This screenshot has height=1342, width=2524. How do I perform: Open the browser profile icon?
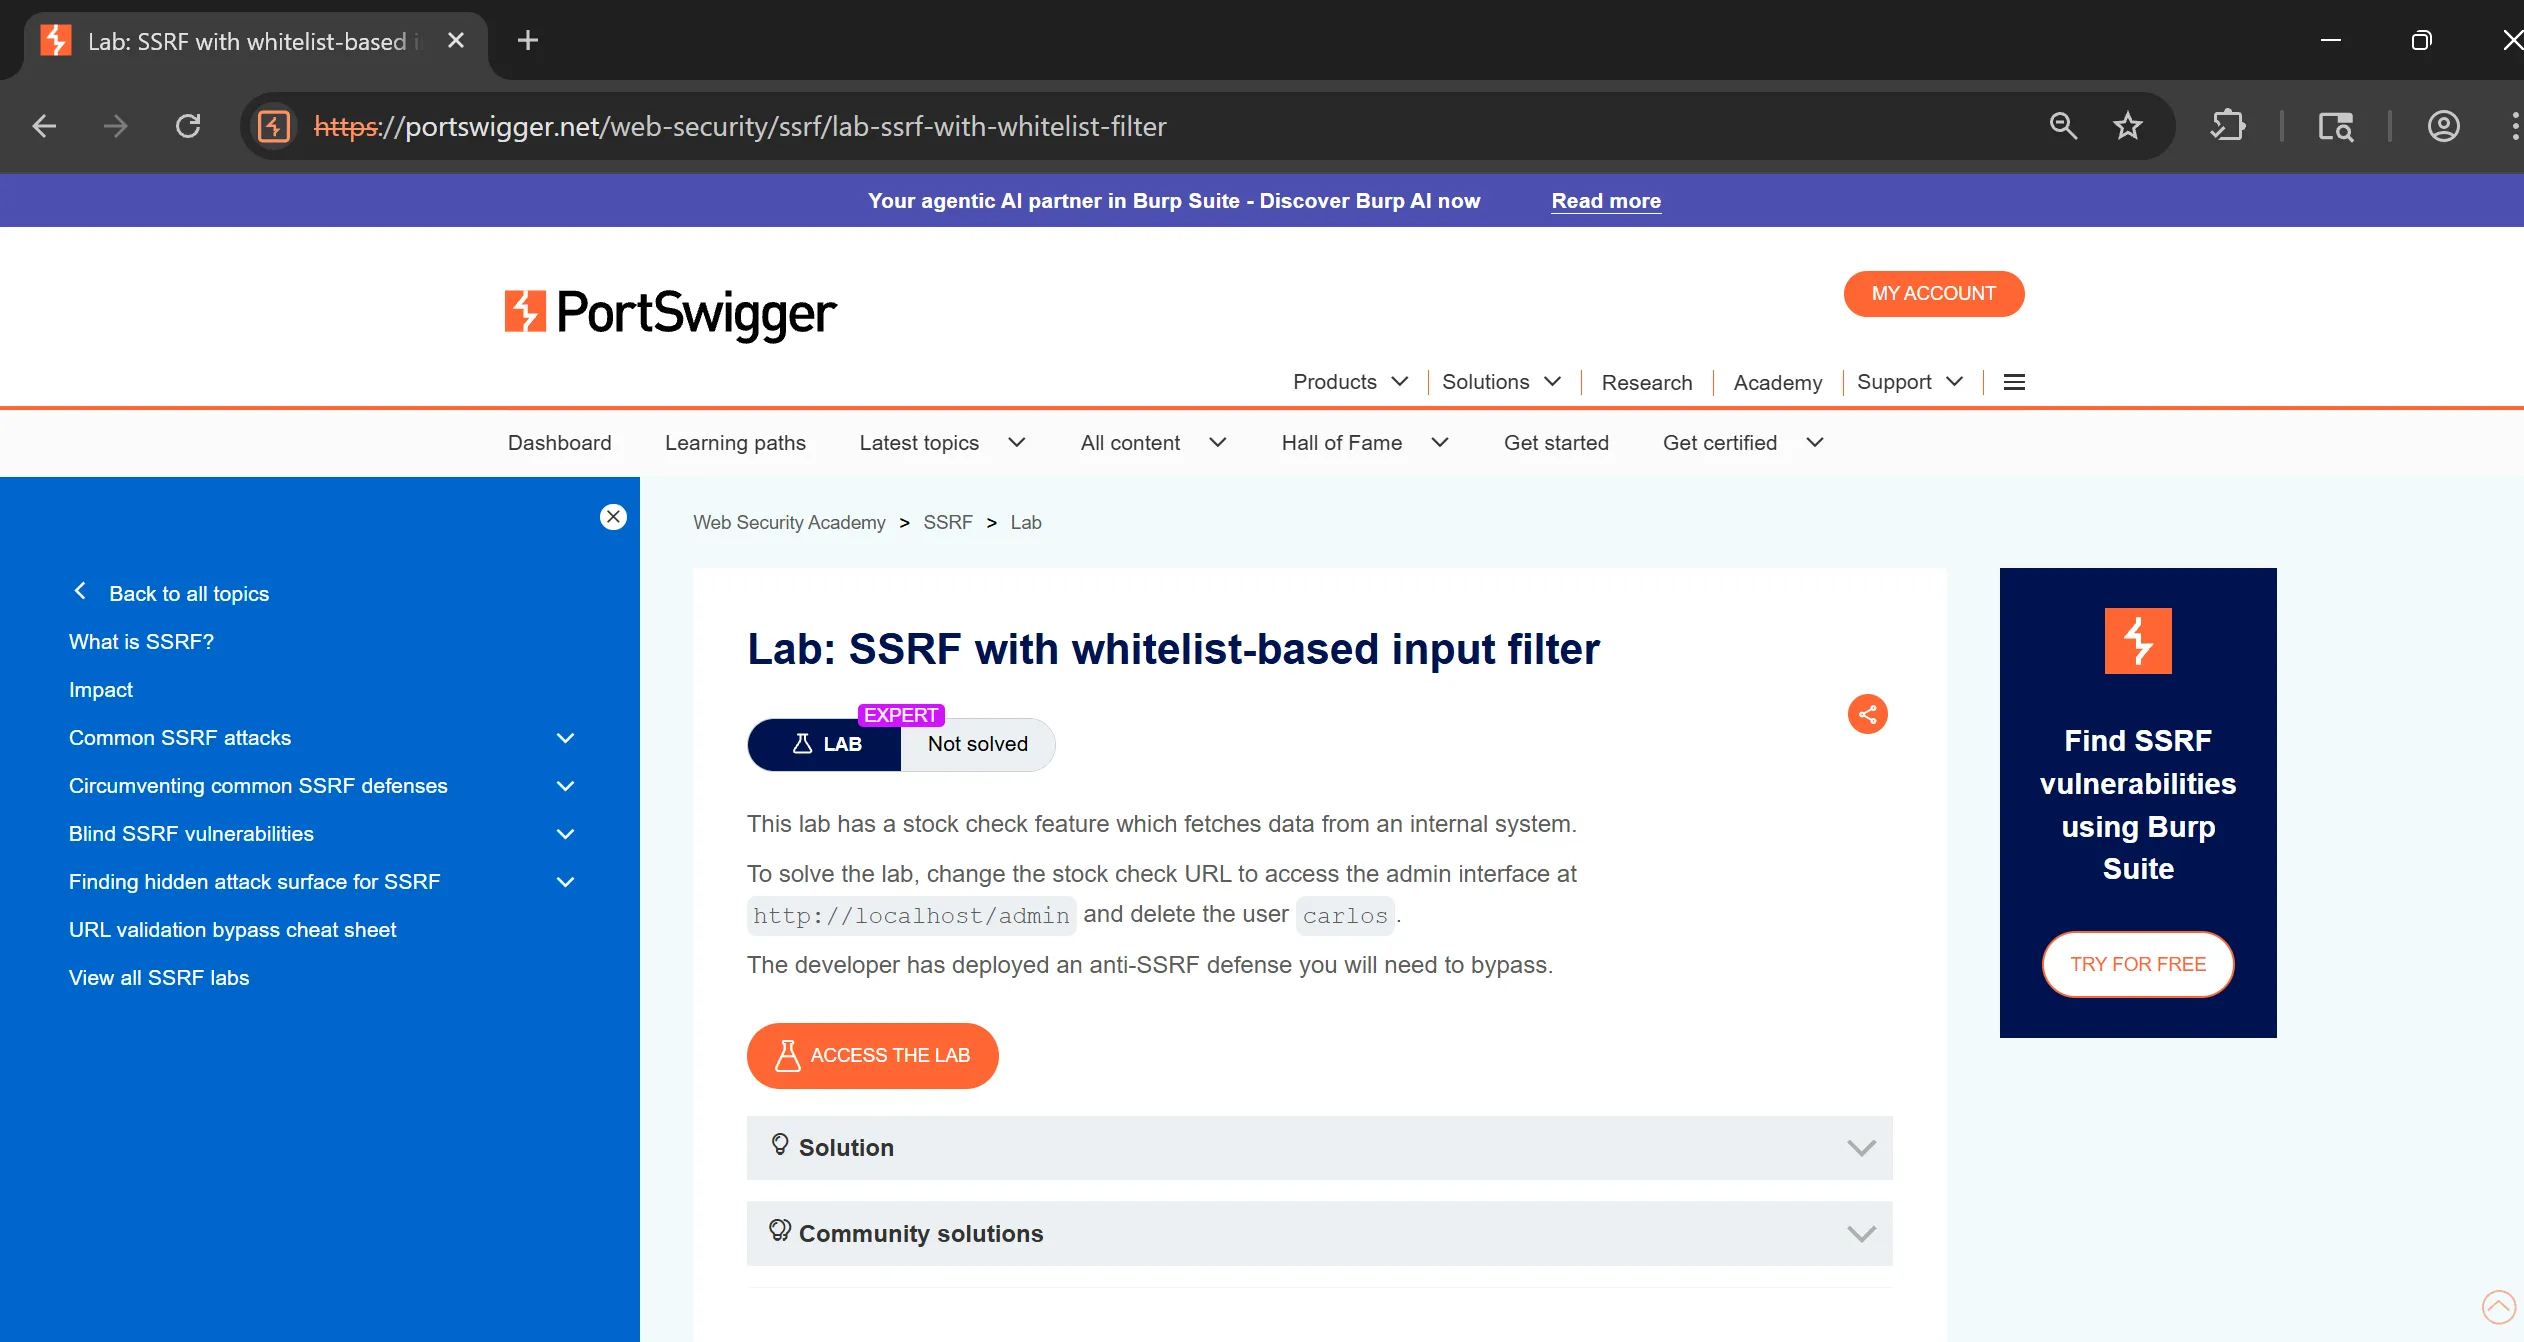pos(2443,126)
